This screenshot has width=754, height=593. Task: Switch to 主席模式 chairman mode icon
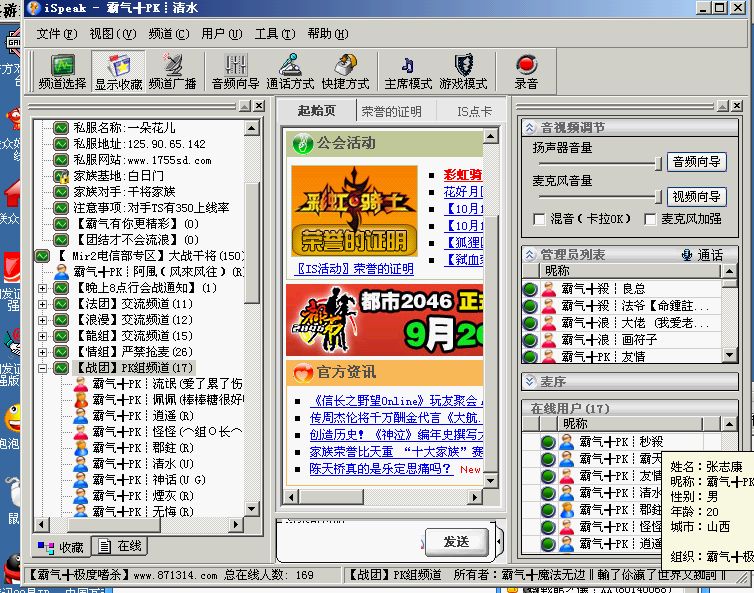(408, 73)
